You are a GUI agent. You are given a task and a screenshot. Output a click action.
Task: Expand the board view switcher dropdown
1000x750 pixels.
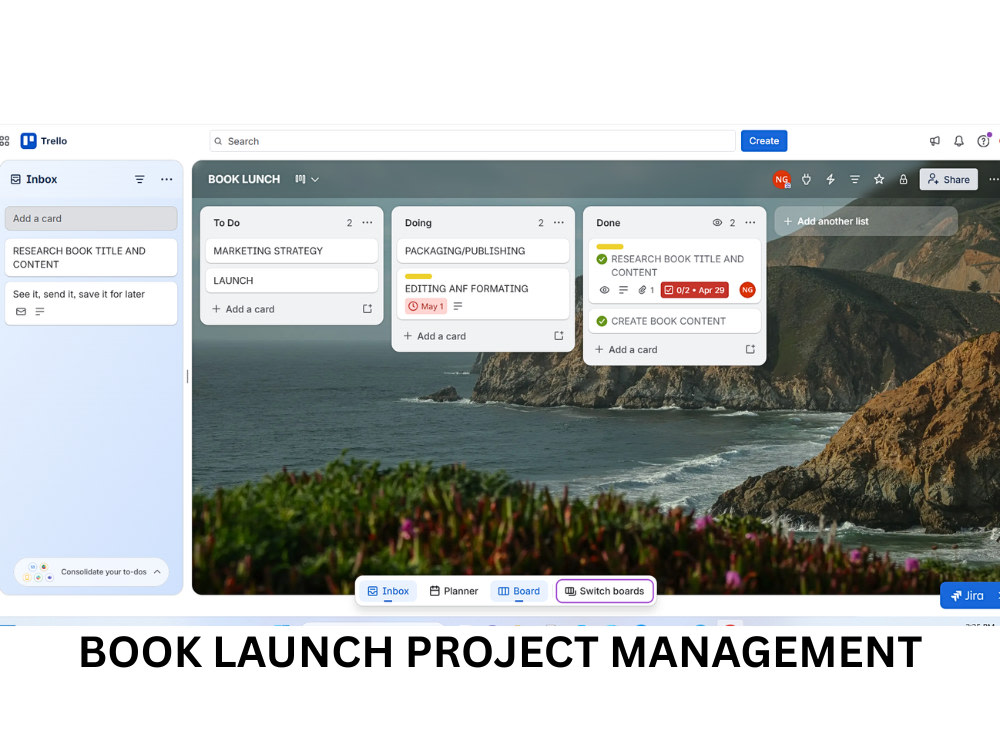307,179
